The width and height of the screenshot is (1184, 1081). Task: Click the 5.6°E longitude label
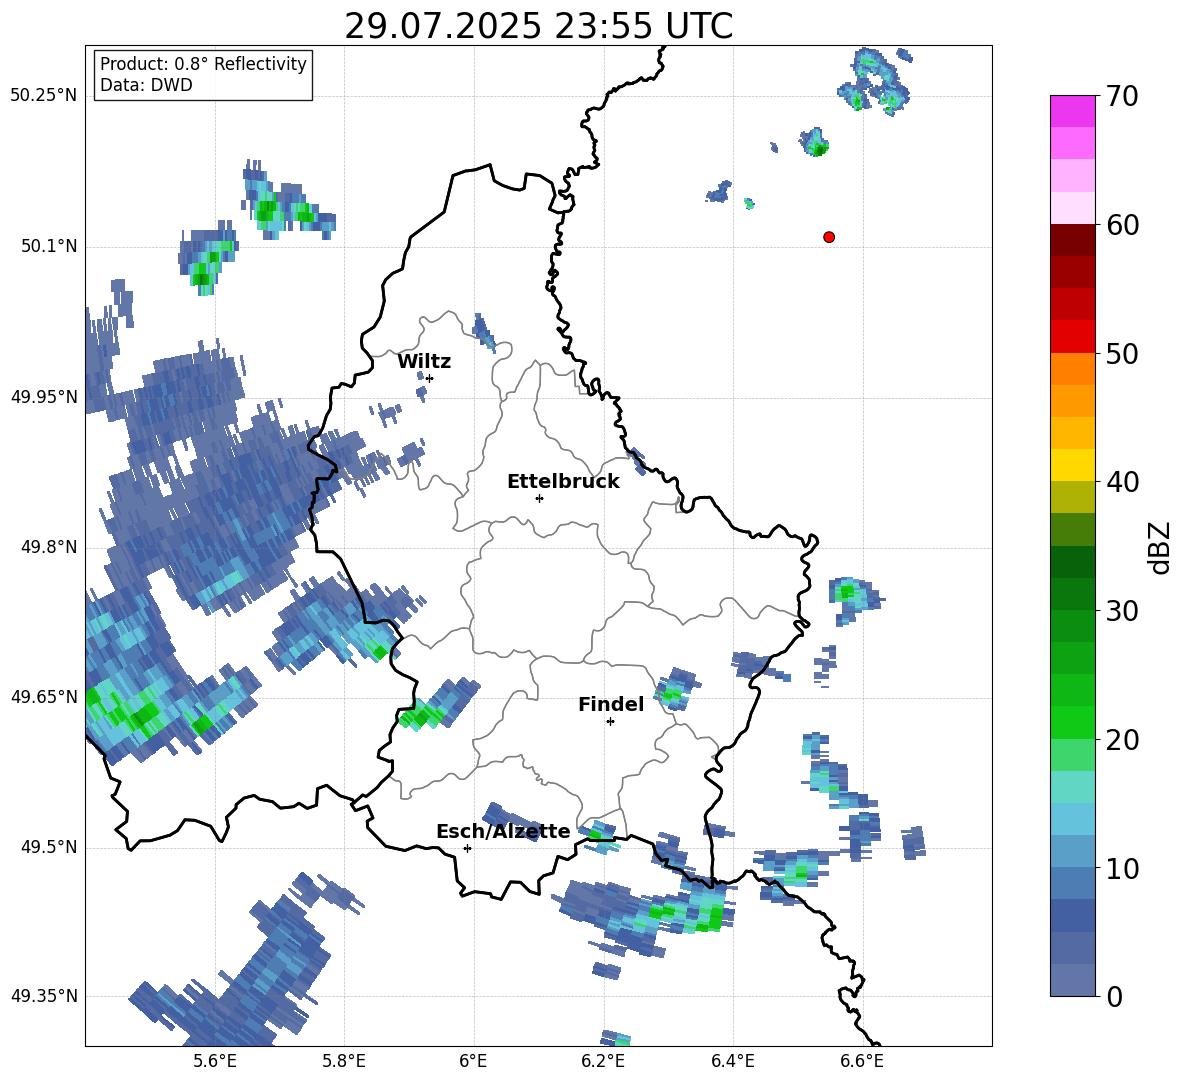pos(215,1061)
